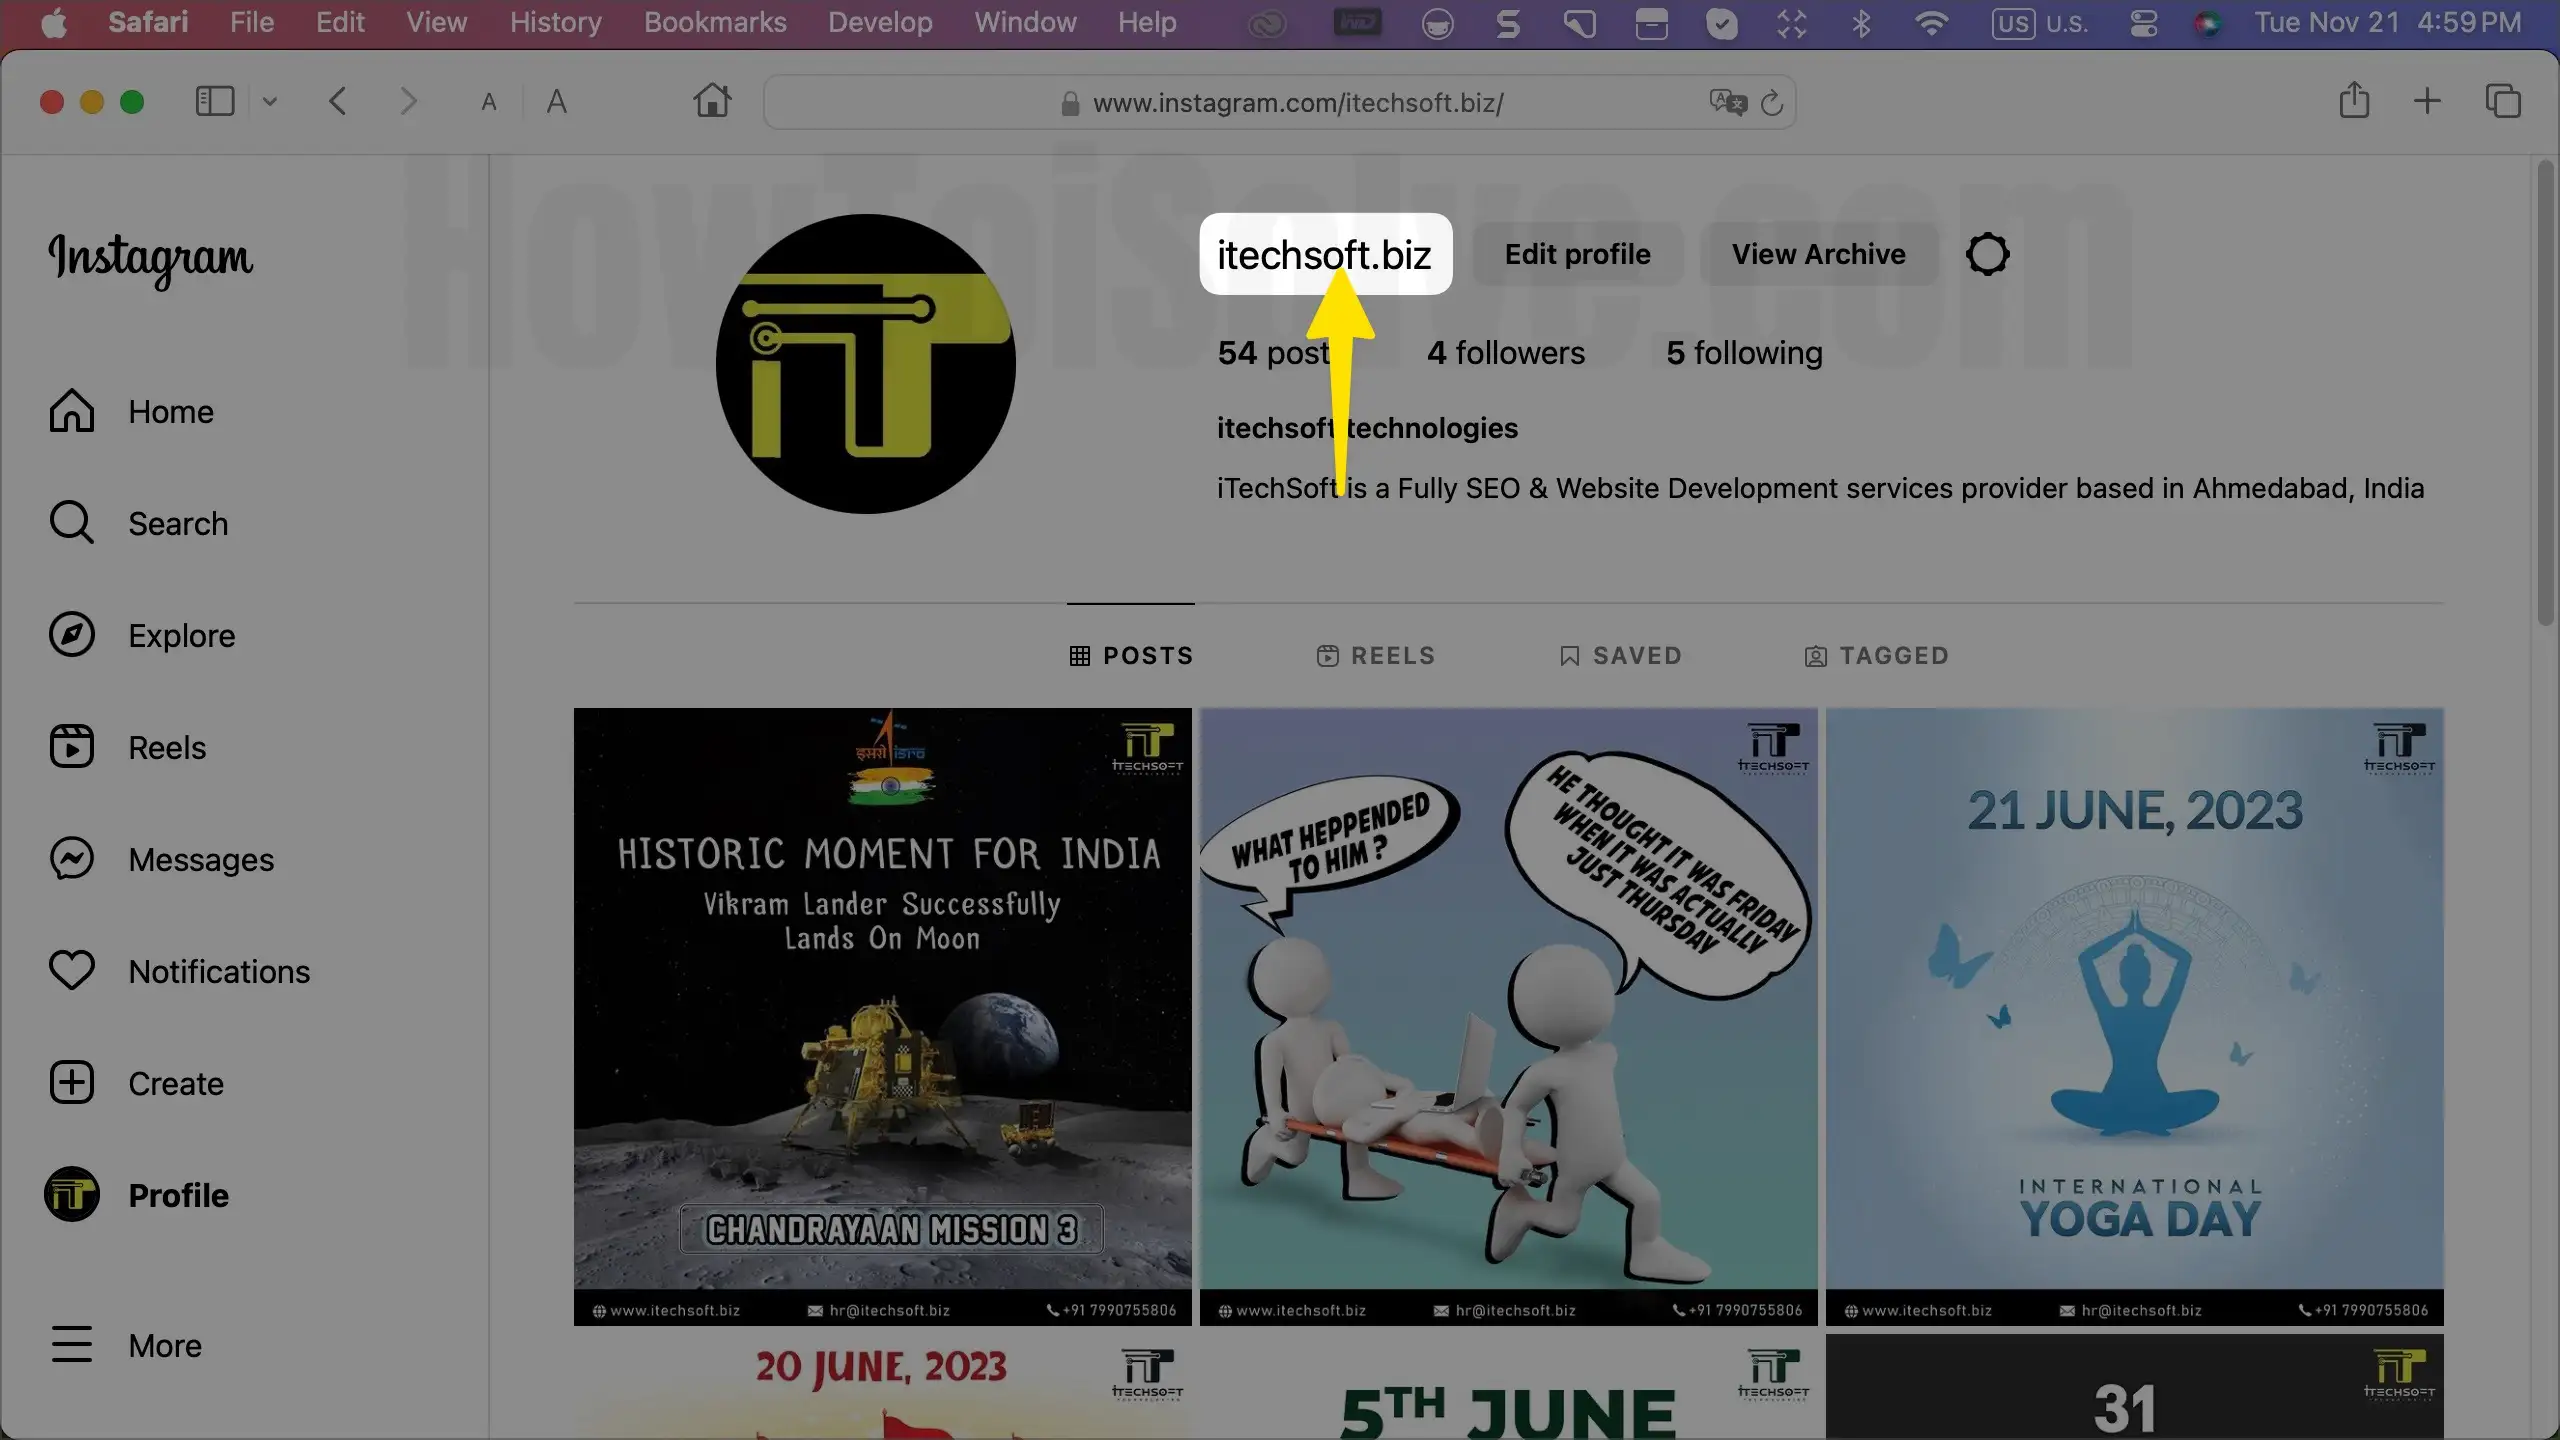Click the Edit profile button

(1577, 254)
